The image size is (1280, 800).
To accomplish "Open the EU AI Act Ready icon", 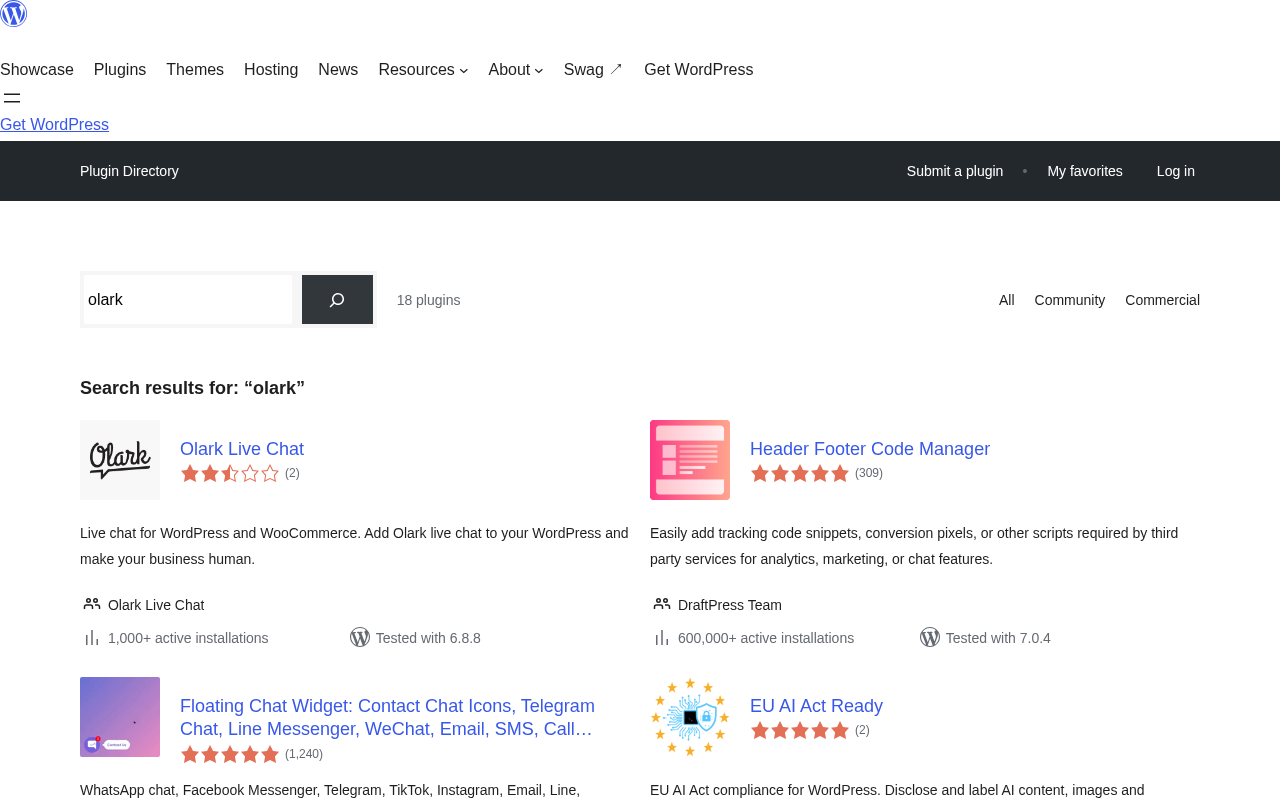I will pyautogui.click(x=690, y=717).
